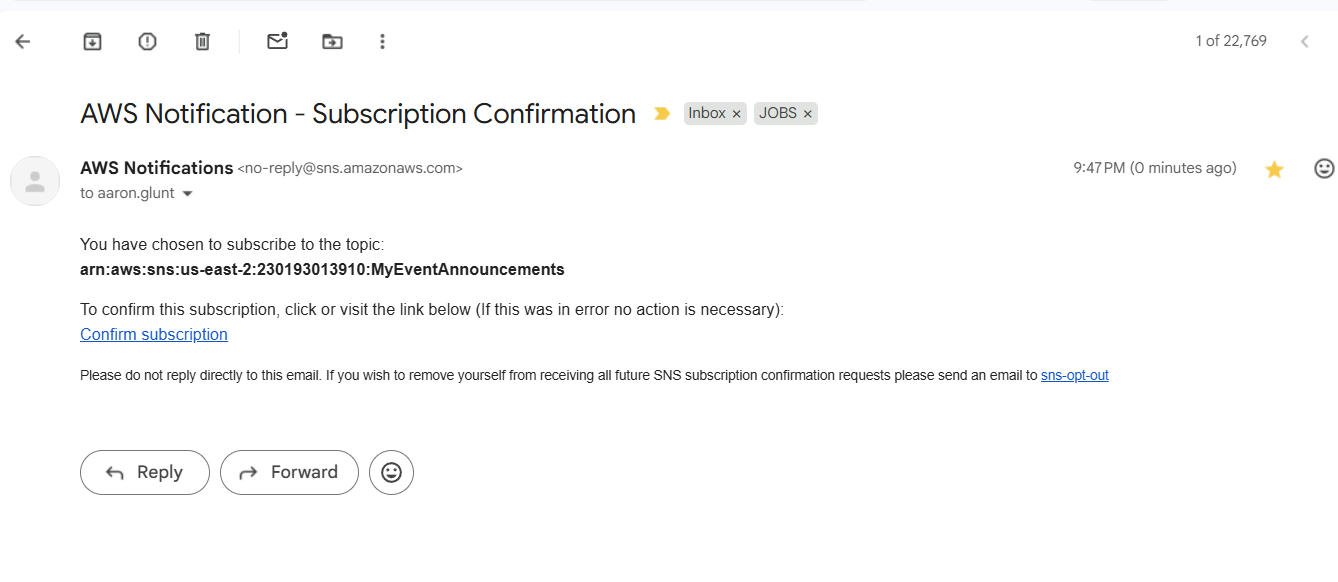Remove the JOBS label
The height and width of the screenshot is (582, 1338).
coord(807,113)
